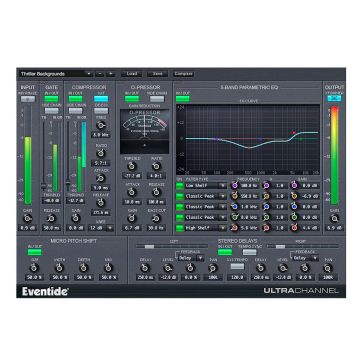The width and height of the screenshot is (360, 360).
Task: Click the Compressor Gain knob
Action: tap(76, 219)
